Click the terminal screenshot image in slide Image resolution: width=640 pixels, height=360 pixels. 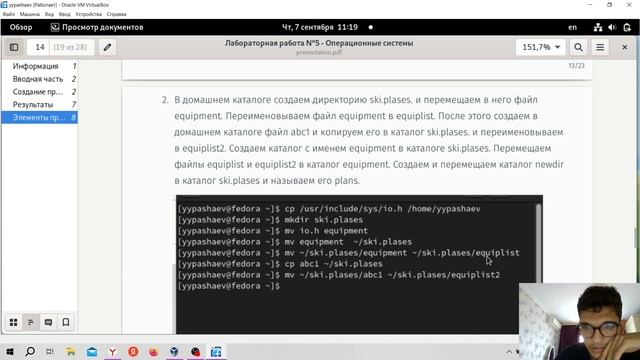tap(359, 264)
